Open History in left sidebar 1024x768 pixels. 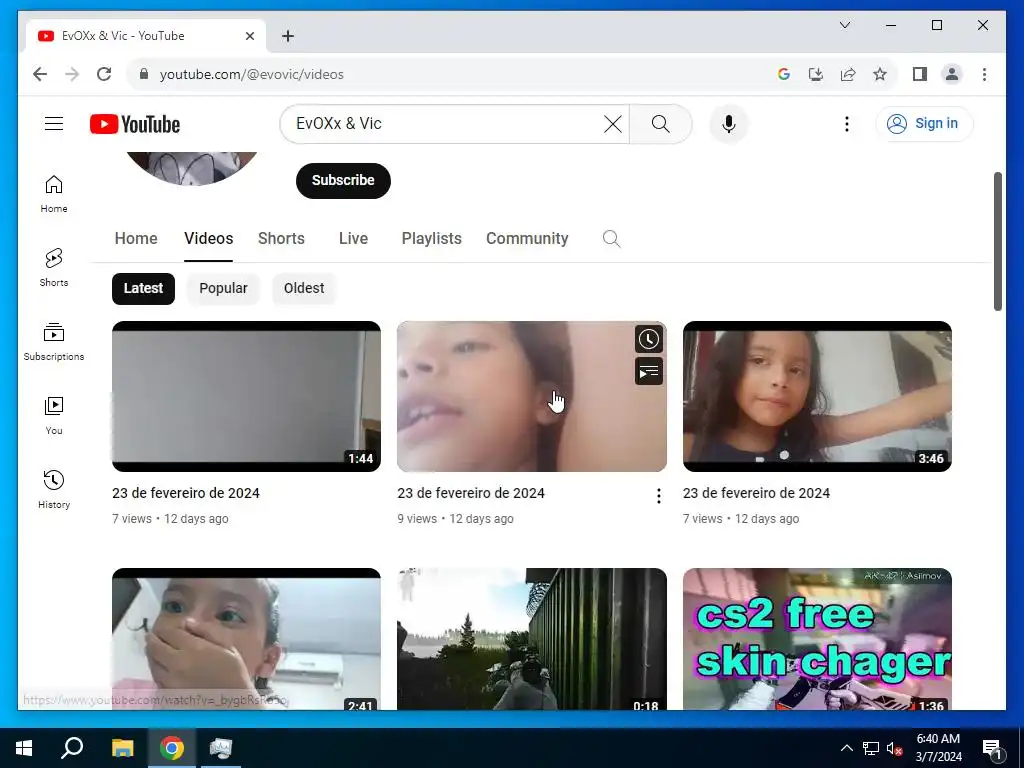54,489
